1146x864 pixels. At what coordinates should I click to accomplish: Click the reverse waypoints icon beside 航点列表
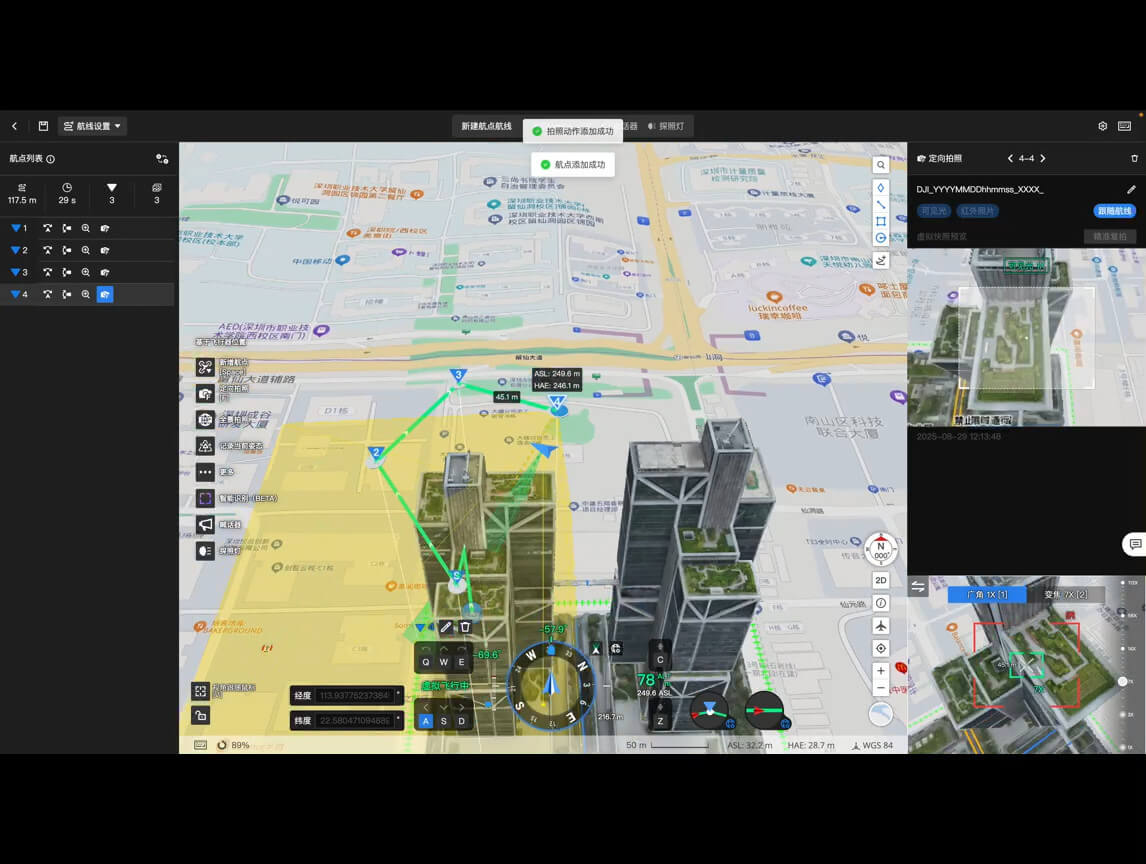(162, 159)
